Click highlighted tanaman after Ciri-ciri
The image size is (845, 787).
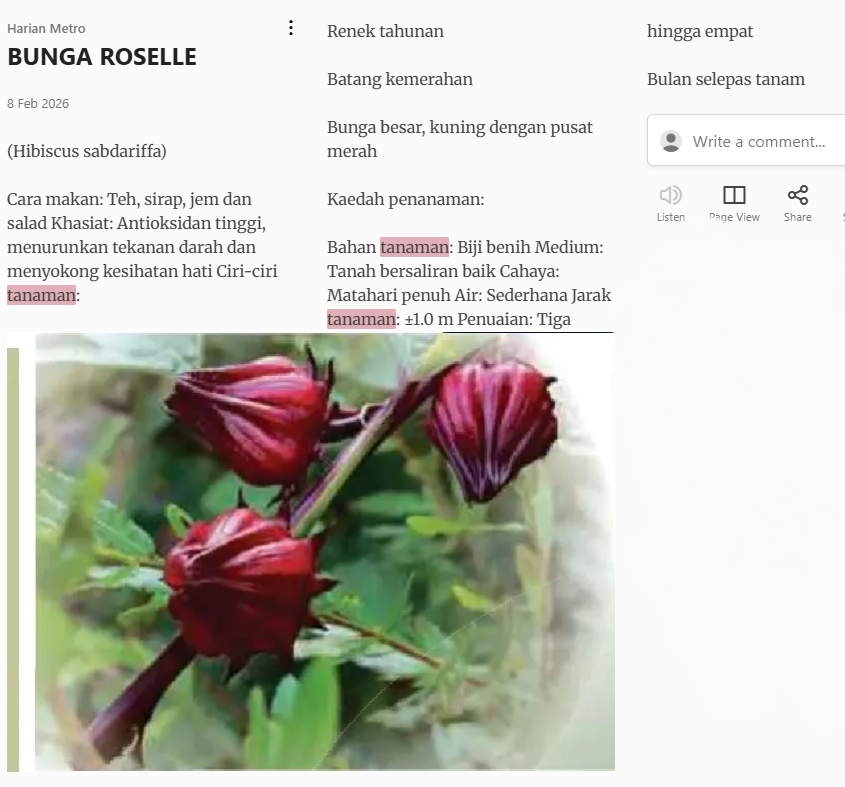pyautogui.click(x=41, y=295)
